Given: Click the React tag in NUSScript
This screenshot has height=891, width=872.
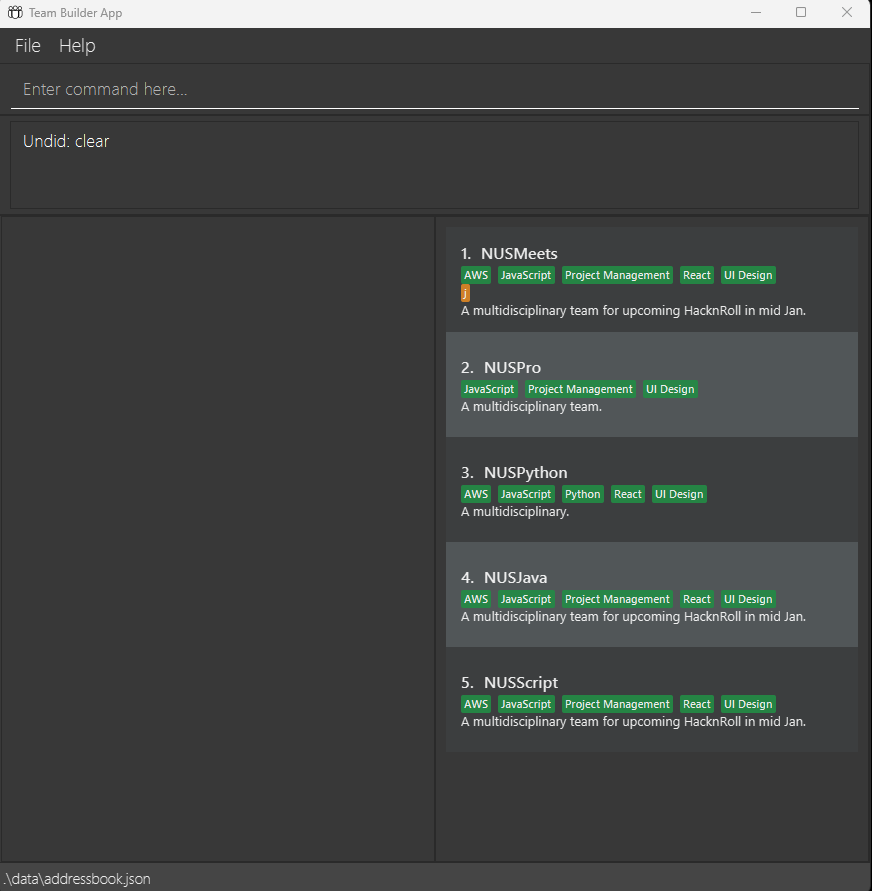Looking at the screenshot, I should pyautogui.click(x=697, y=704).
